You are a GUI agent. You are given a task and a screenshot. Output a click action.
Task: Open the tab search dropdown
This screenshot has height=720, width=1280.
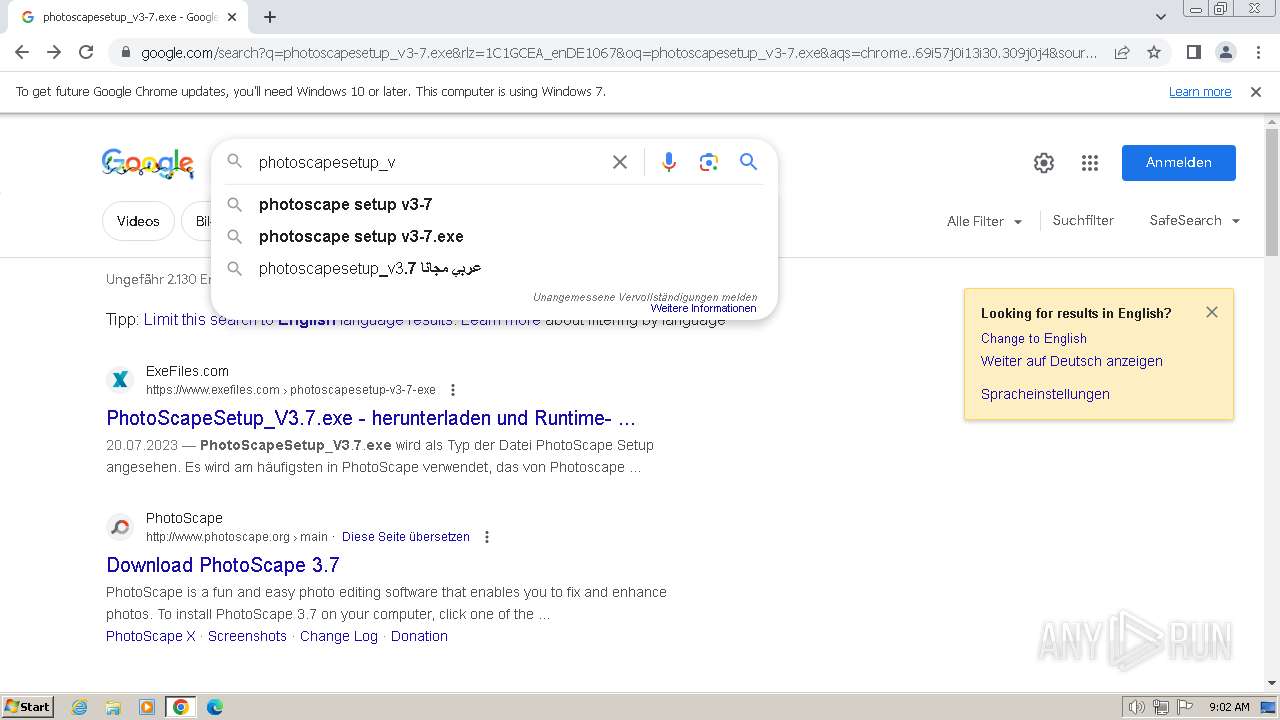[x=1161, y=17]
